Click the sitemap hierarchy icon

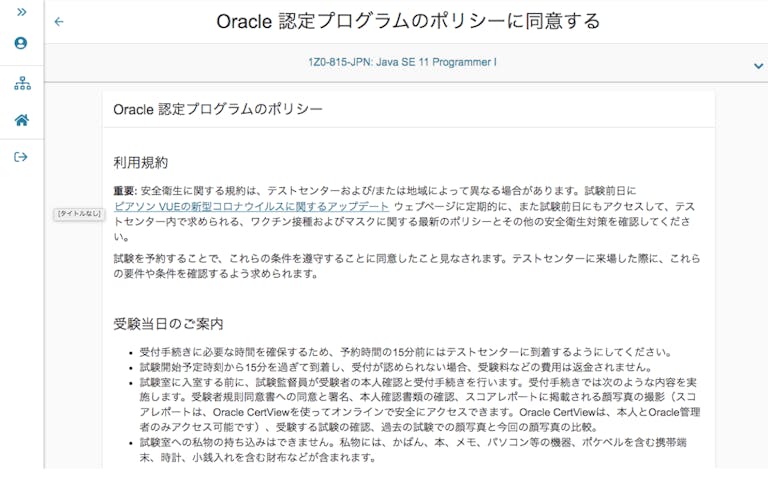tap(22, 83)
